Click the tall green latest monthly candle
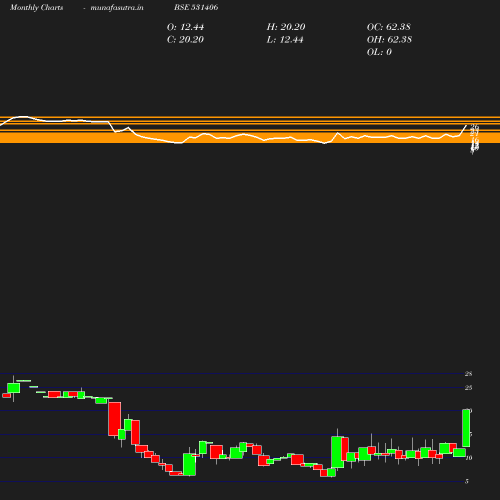 pos(466,428)
